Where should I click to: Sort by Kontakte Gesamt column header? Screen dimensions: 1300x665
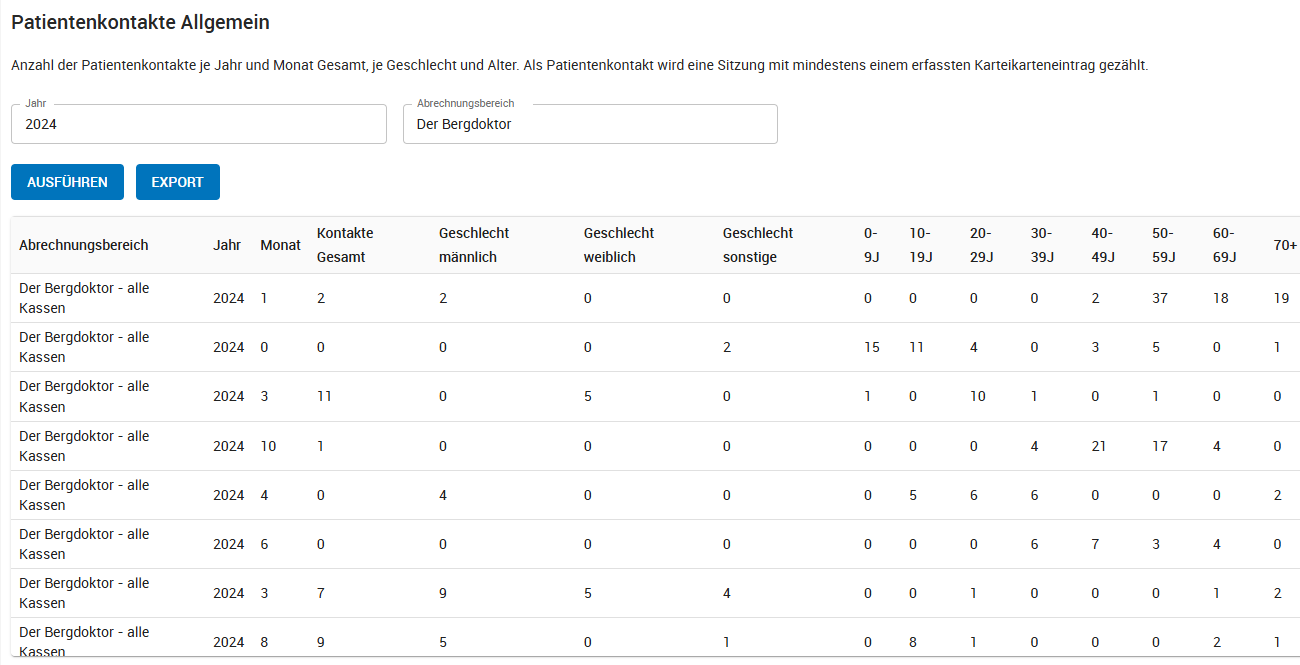pyautogui.click(x=345, y=245)
